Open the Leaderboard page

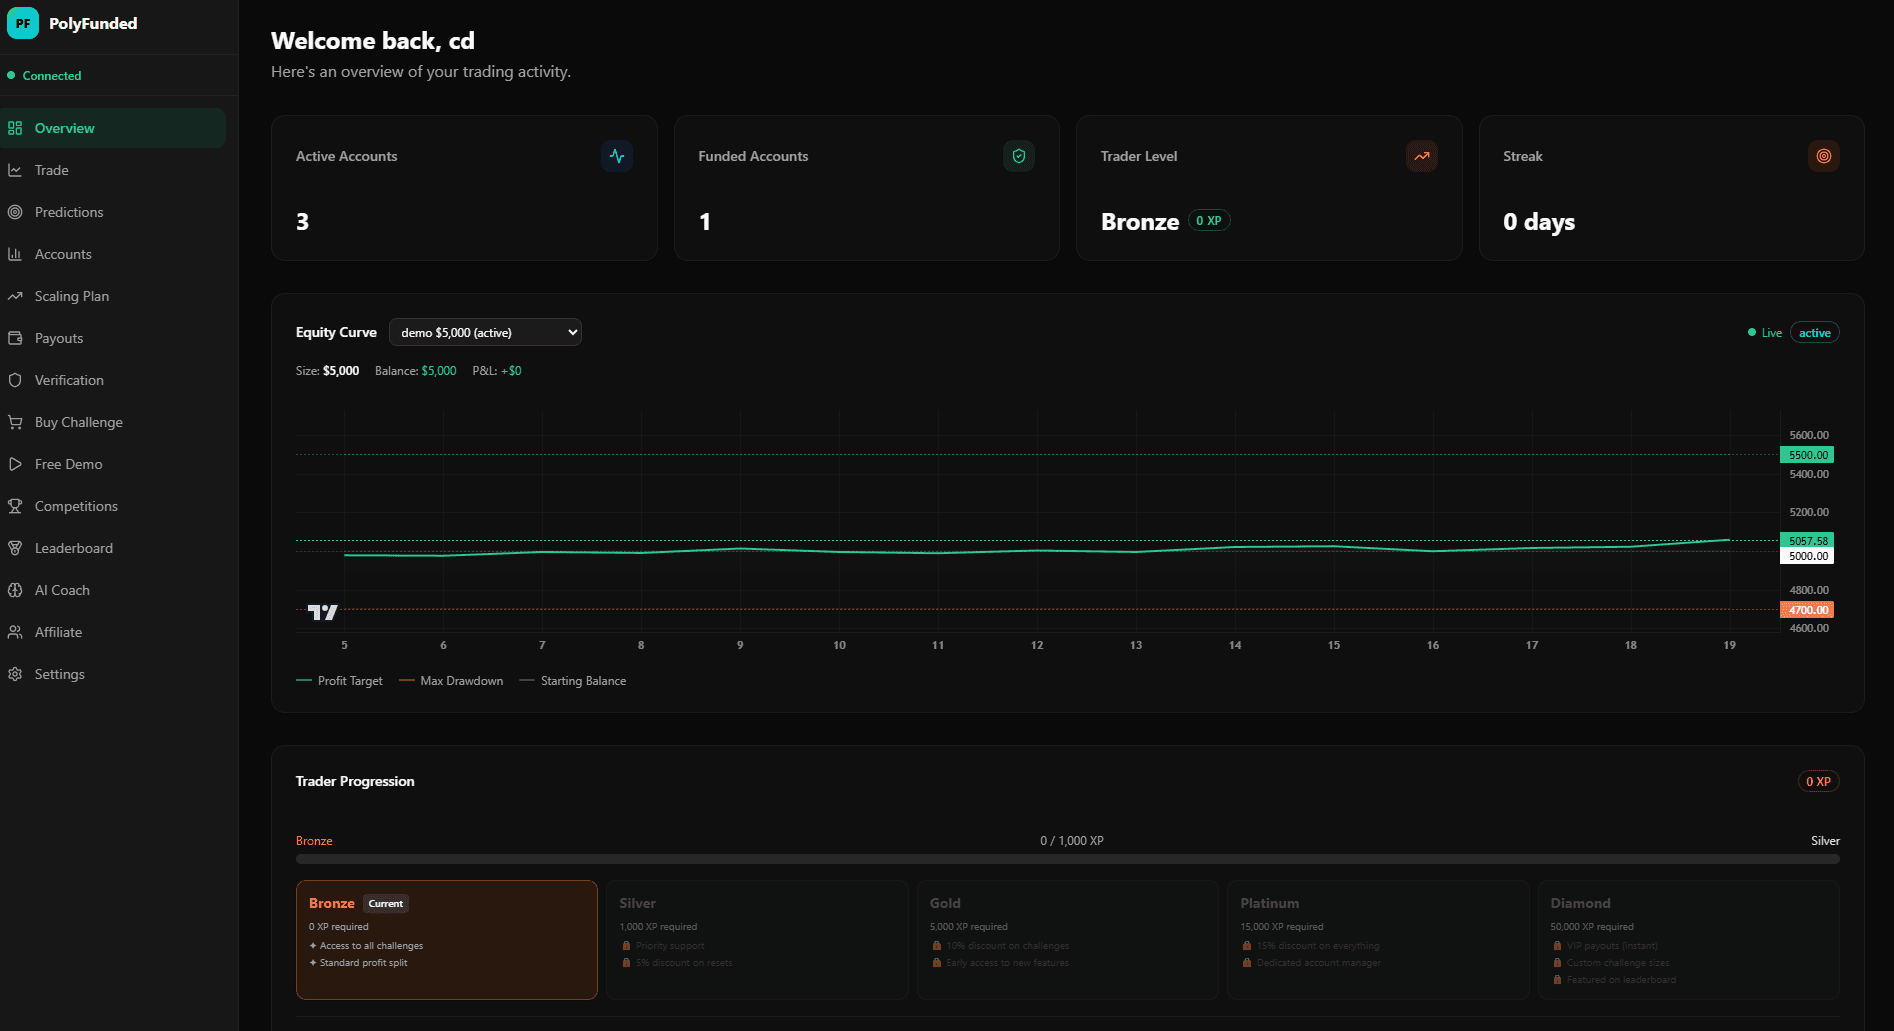pyautogui.click(x=72, y=548)
